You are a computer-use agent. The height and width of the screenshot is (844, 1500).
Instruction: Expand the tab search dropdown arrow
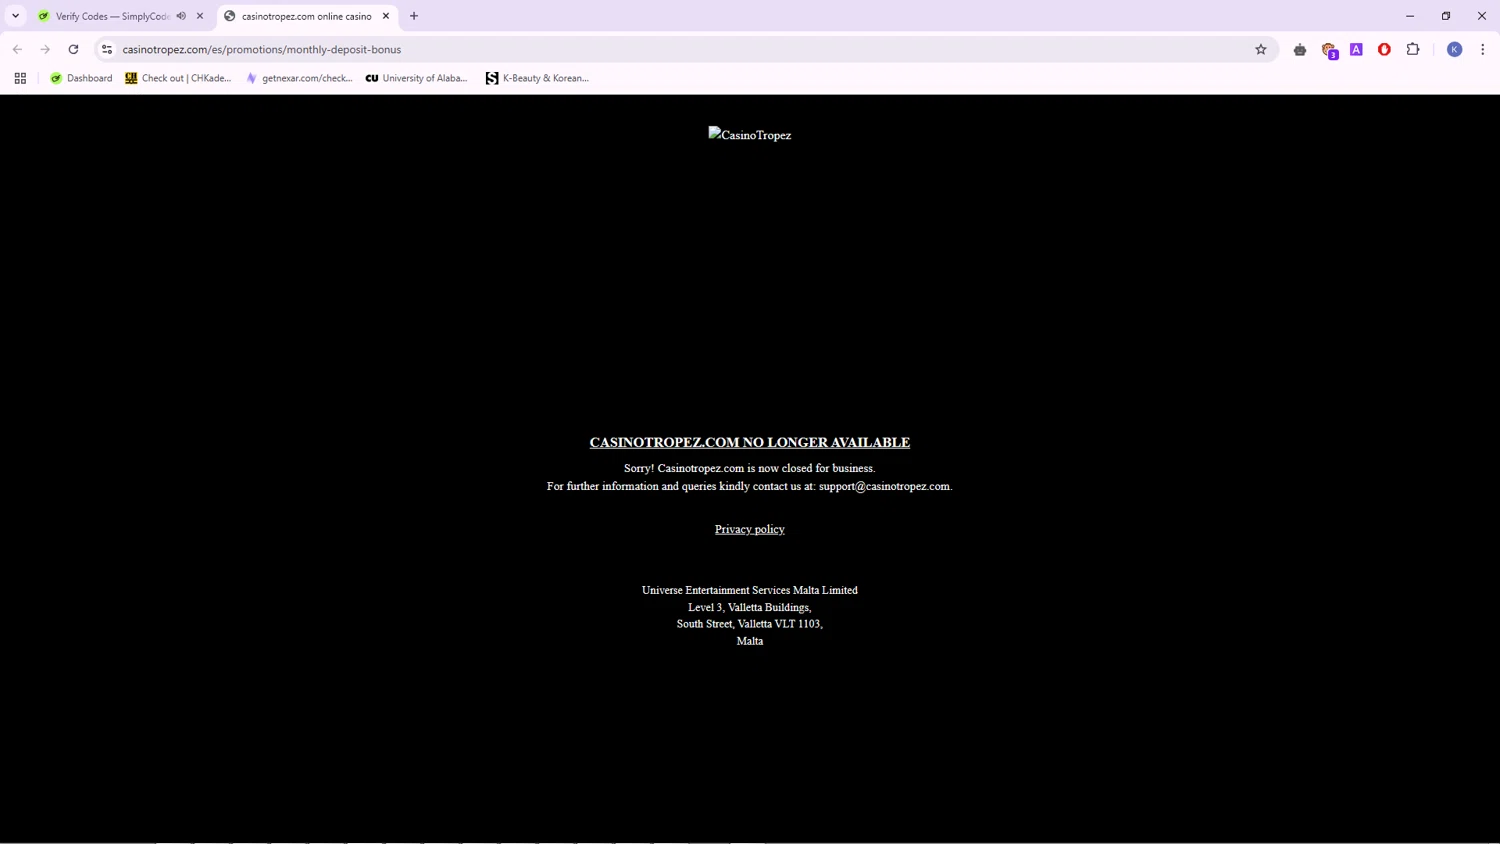[15, 16]
